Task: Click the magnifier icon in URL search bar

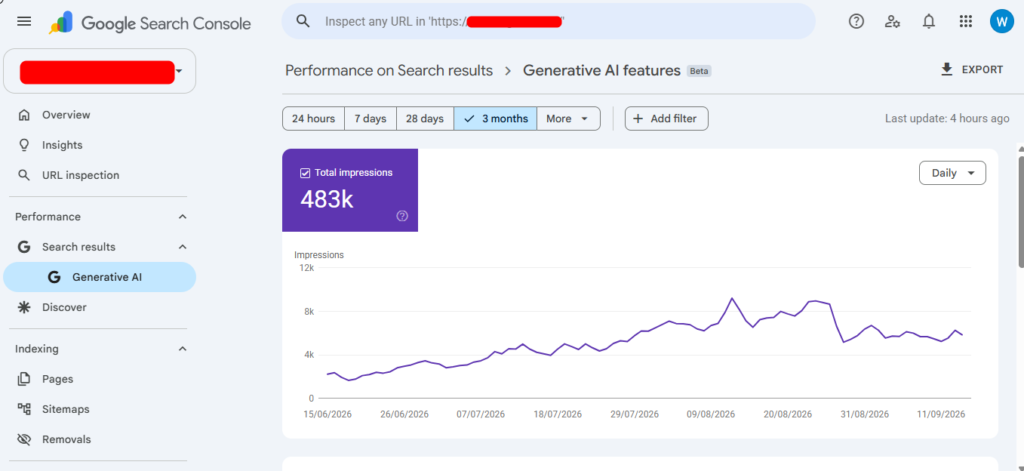Action: [x=302, y=21]
